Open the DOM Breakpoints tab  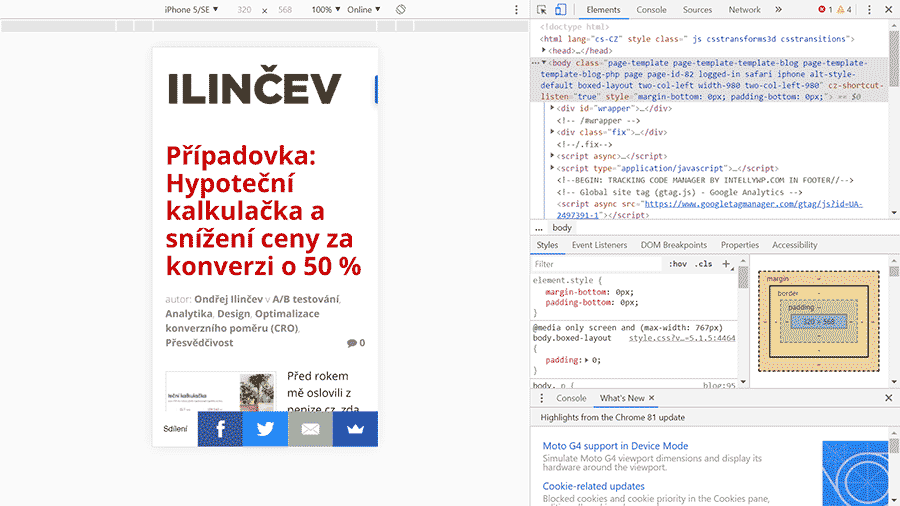pos(674,245)
